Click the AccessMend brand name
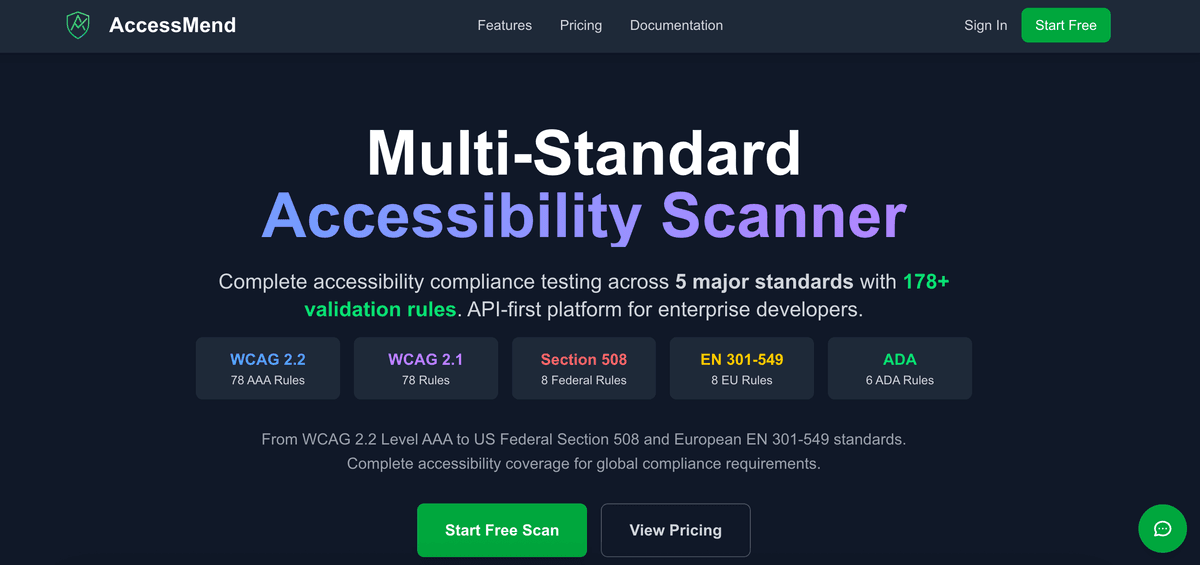The width and height of the screenshot is (1200, 565). (172, 25)
